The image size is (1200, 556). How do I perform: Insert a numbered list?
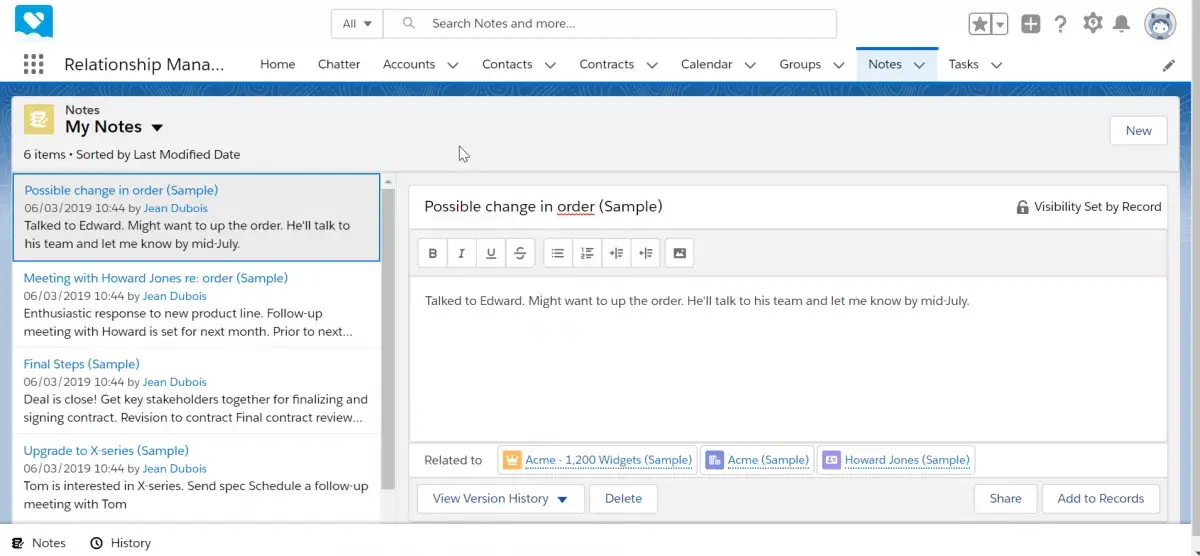[587, 253]
